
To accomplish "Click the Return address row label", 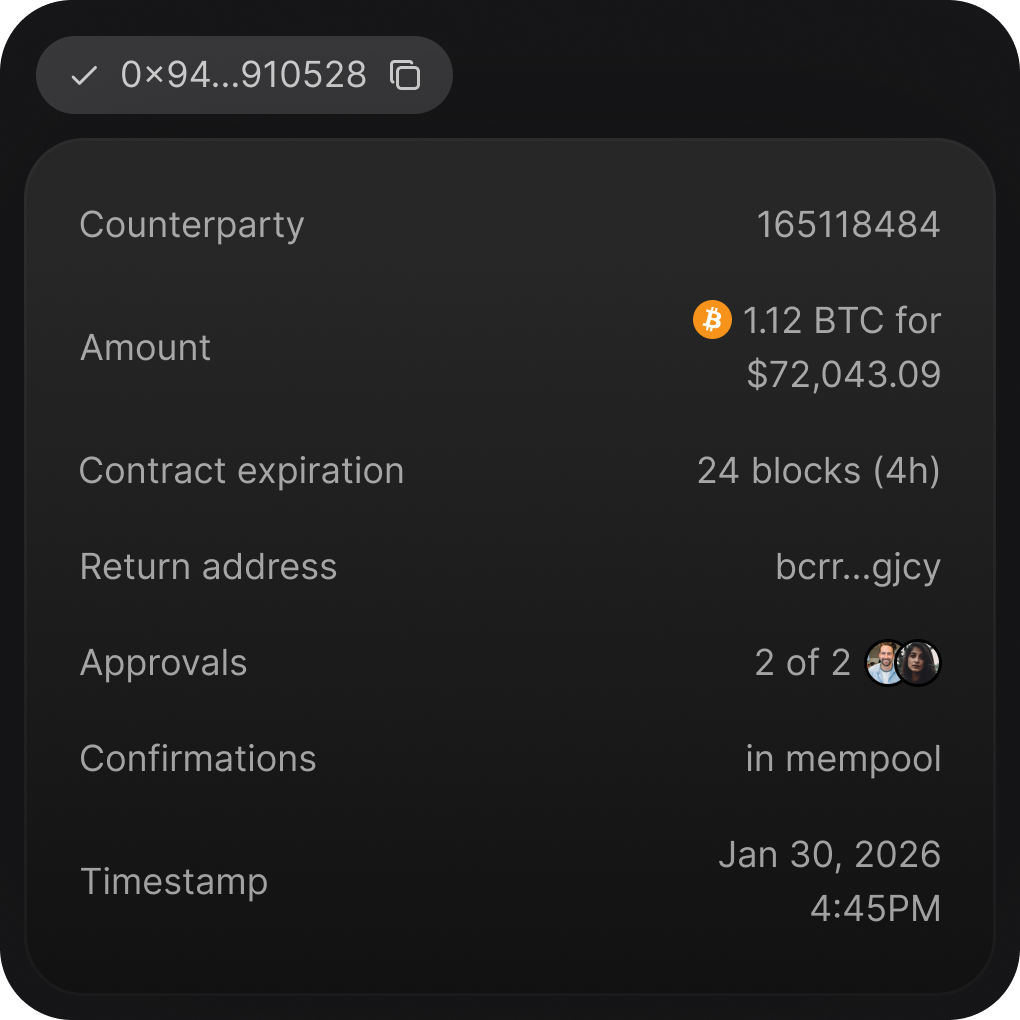I will pyautogui.click(x=208, y=566).
